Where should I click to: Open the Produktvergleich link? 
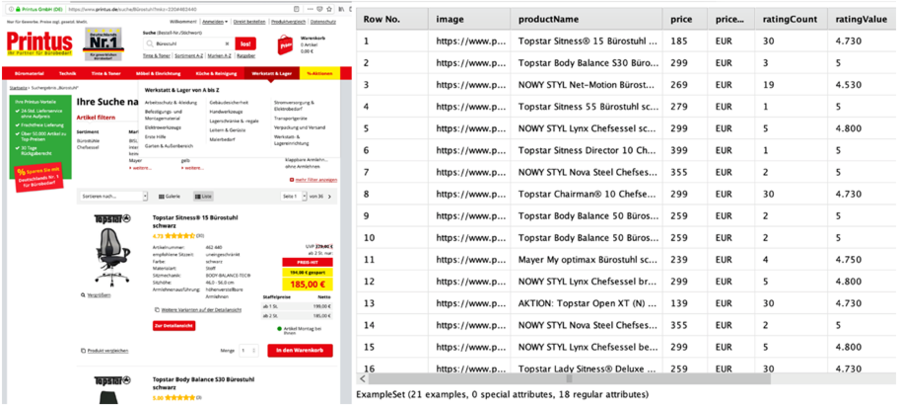[x=288, y=21]
